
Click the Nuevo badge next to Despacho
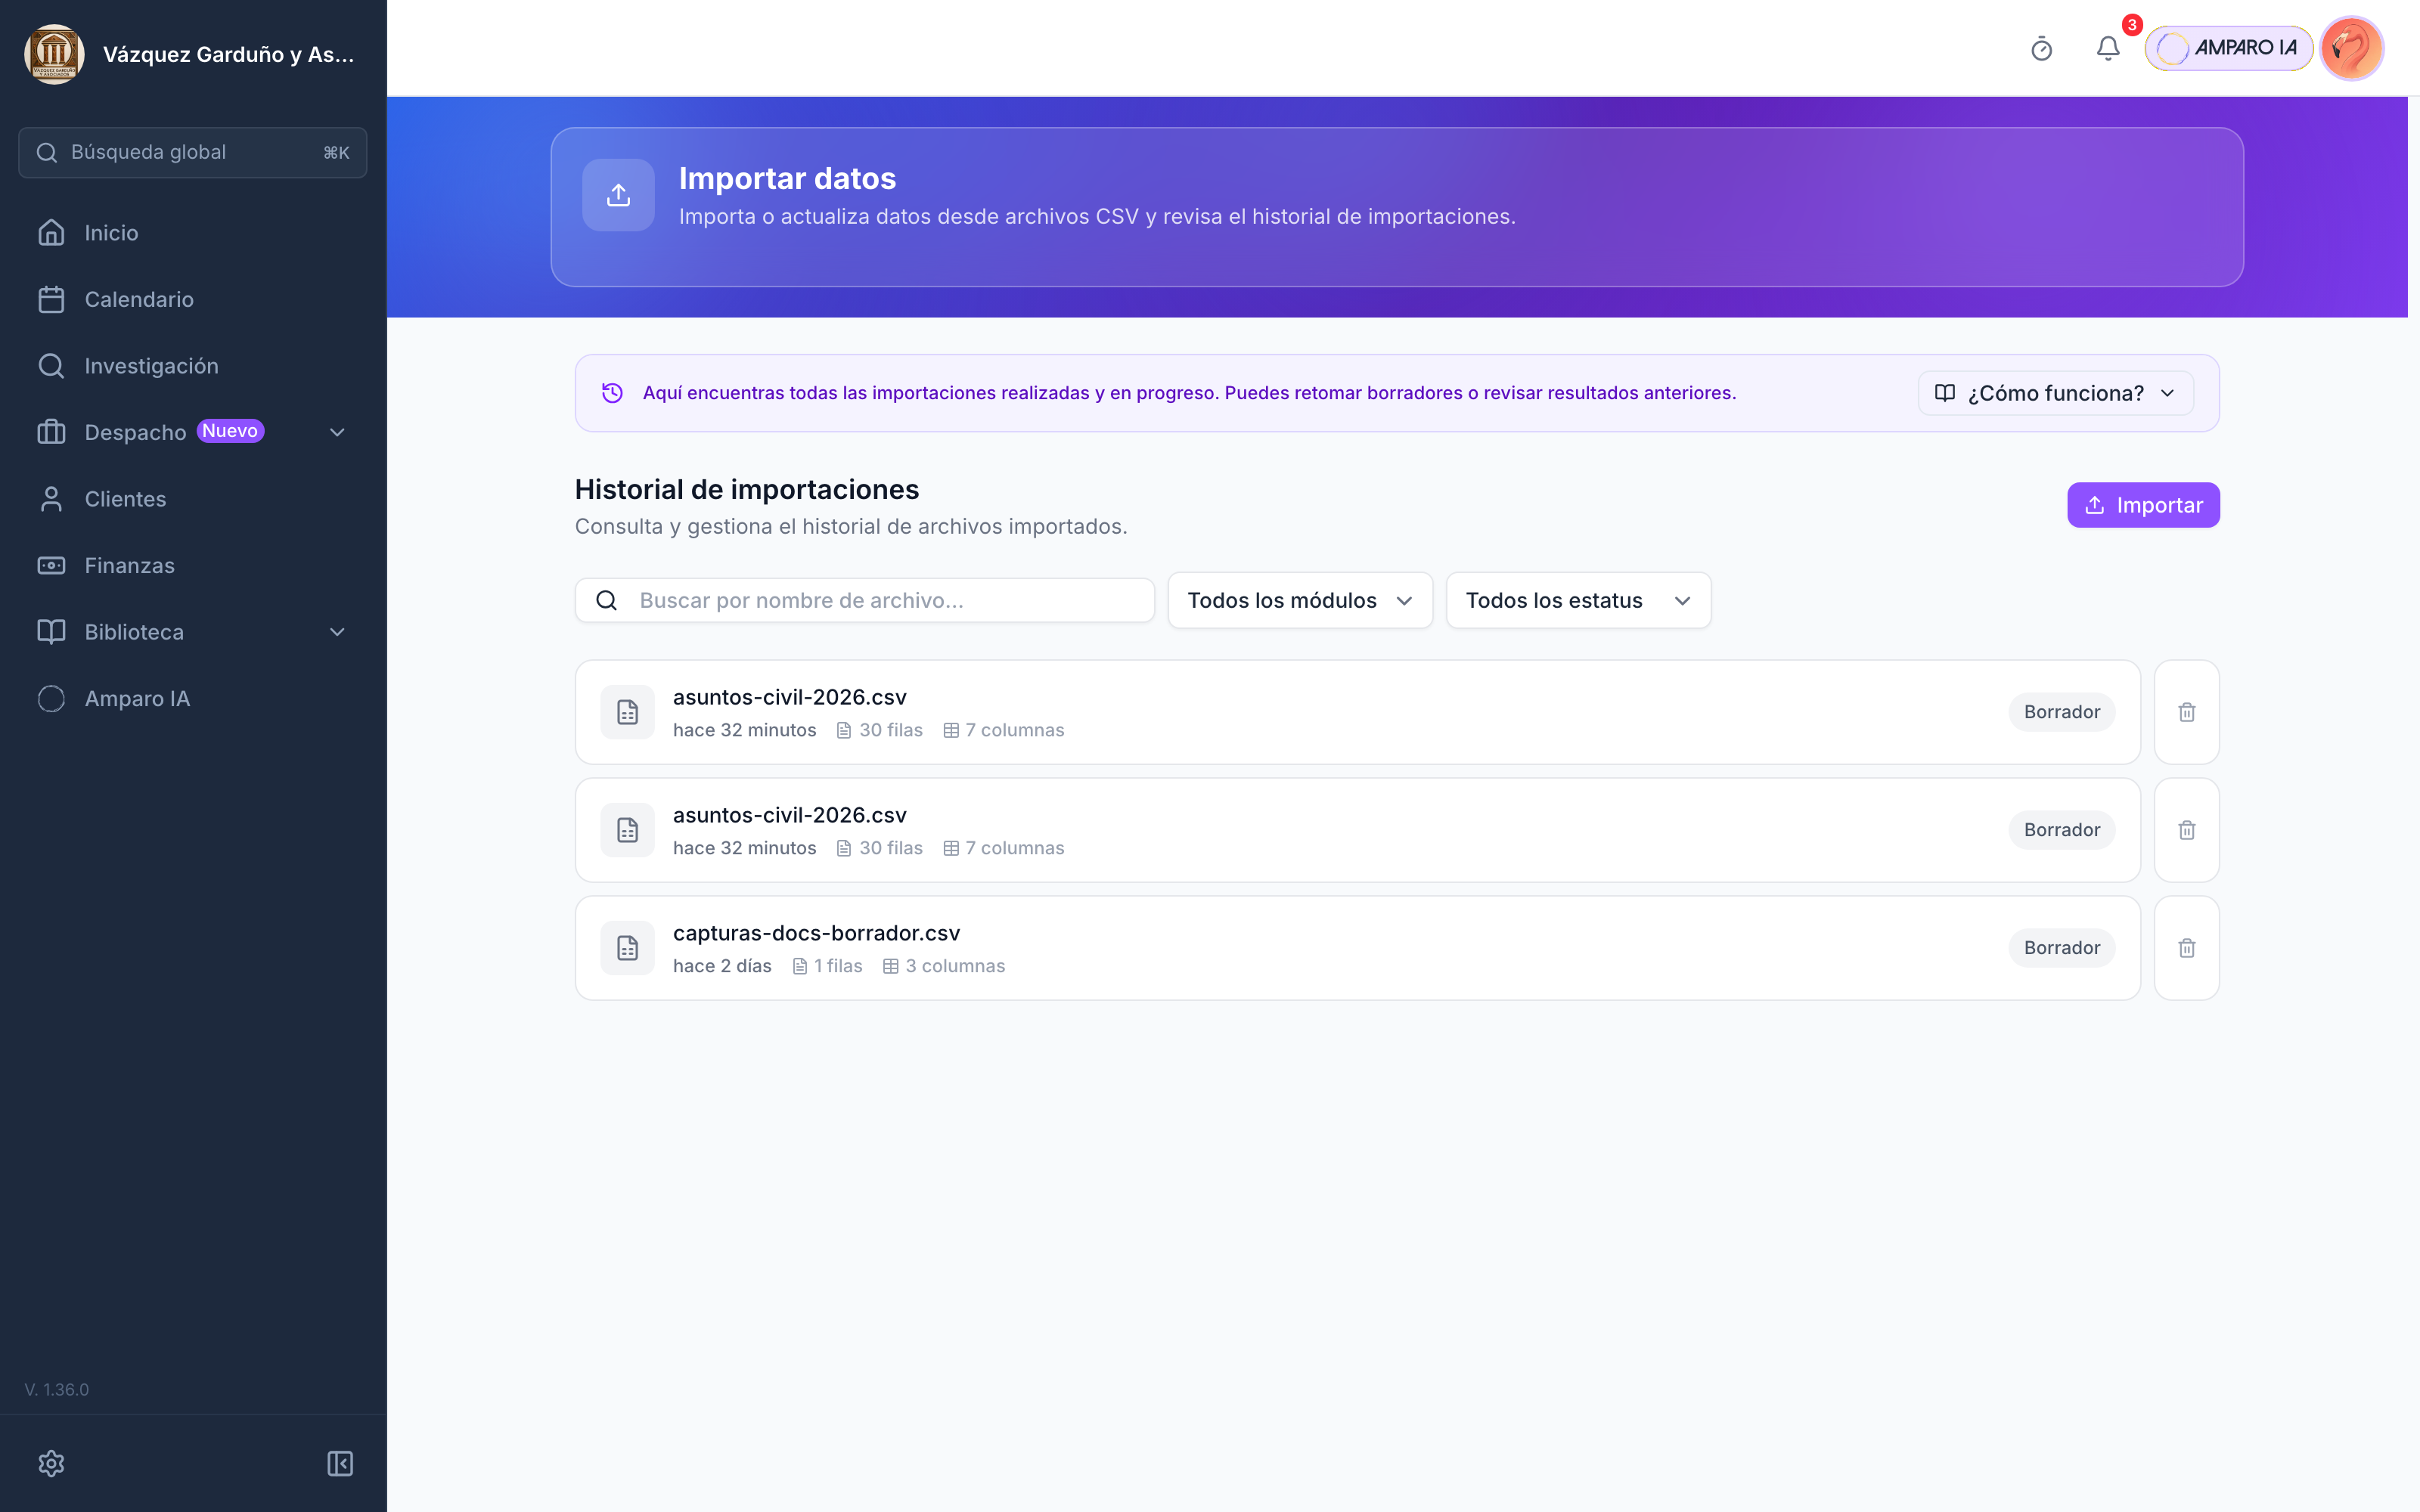[230, 431]
